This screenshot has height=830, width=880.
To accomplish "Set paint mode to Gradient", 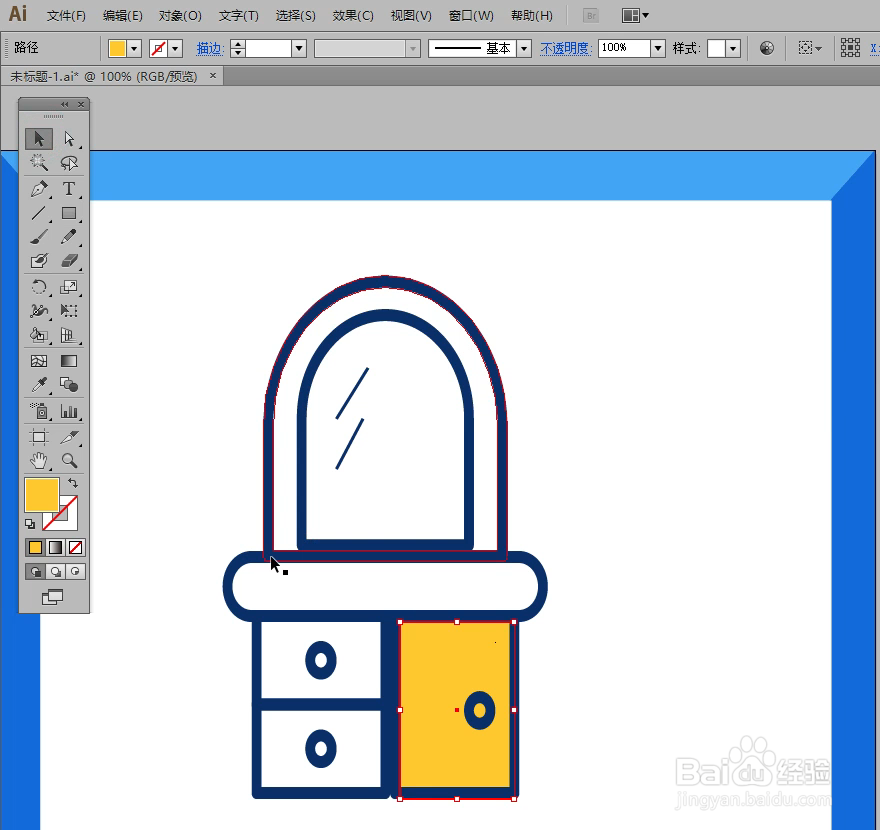I will tap(56, 547).
